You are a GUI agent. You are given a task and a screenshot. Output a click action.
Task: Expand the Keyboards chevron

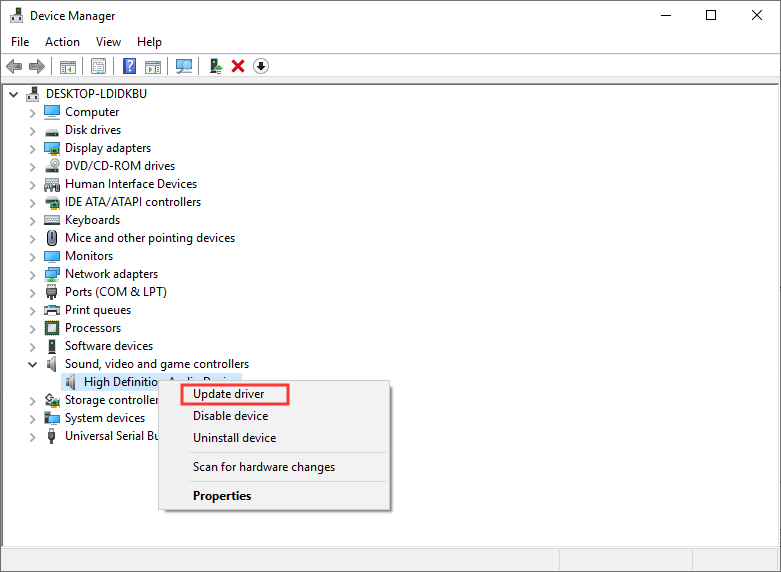tap(32, 221)
